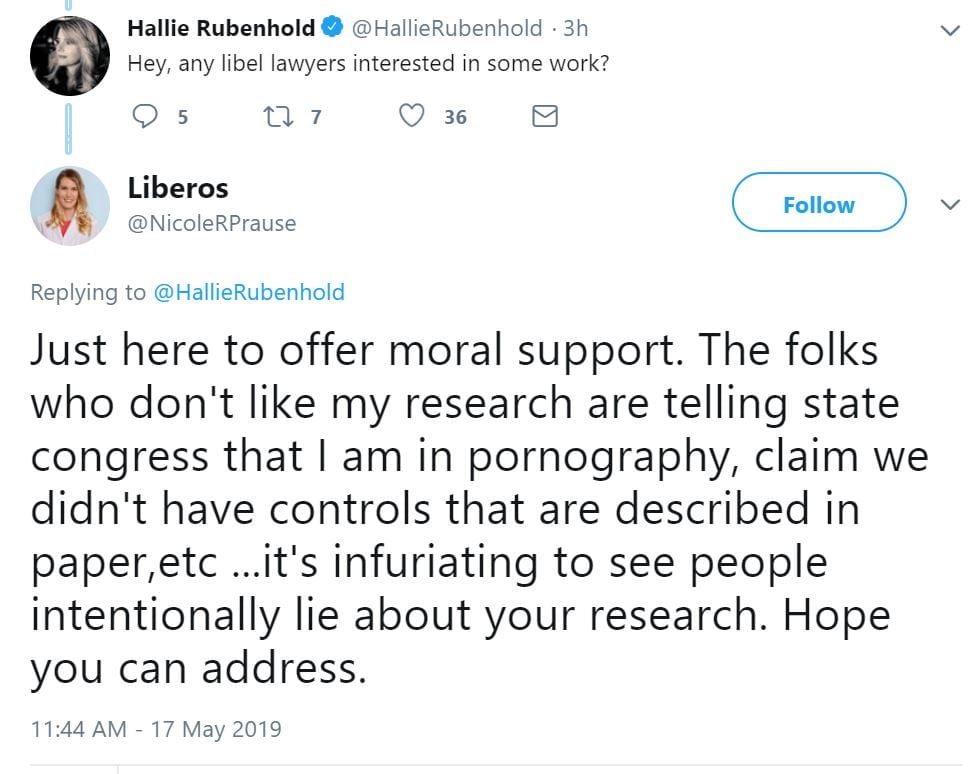Open the Hallie Rubenhold display name link
This screenshot has height=774, width=972.
pyautogui.click(x=221, y=28)
